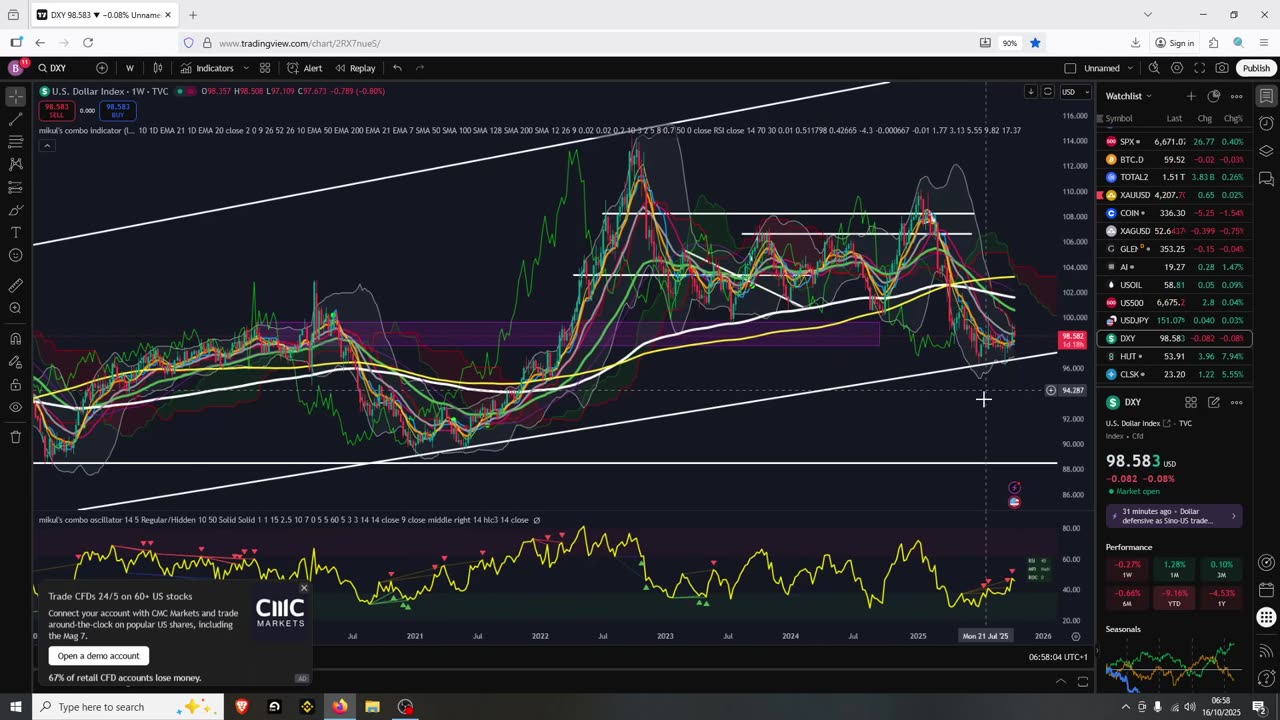Select the zoom in tool
This screenshot has height=720, width=1280.
click(16, 308)
